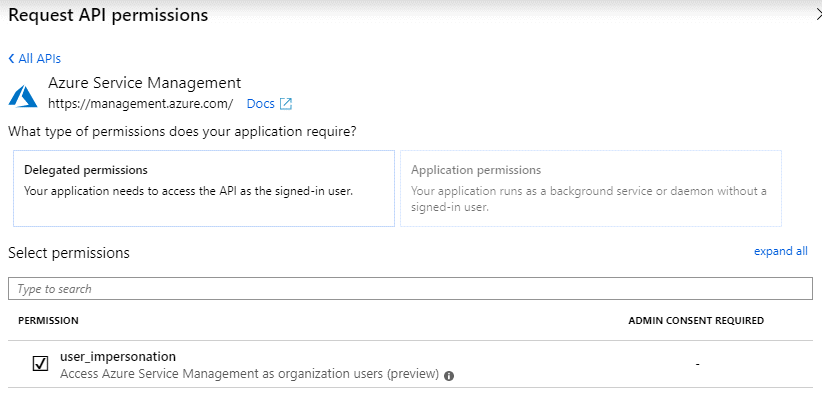This screenshot has width=822, height=402.
Task: Uncheck the user_impersonation checkbox
Action: click(40, 364)
